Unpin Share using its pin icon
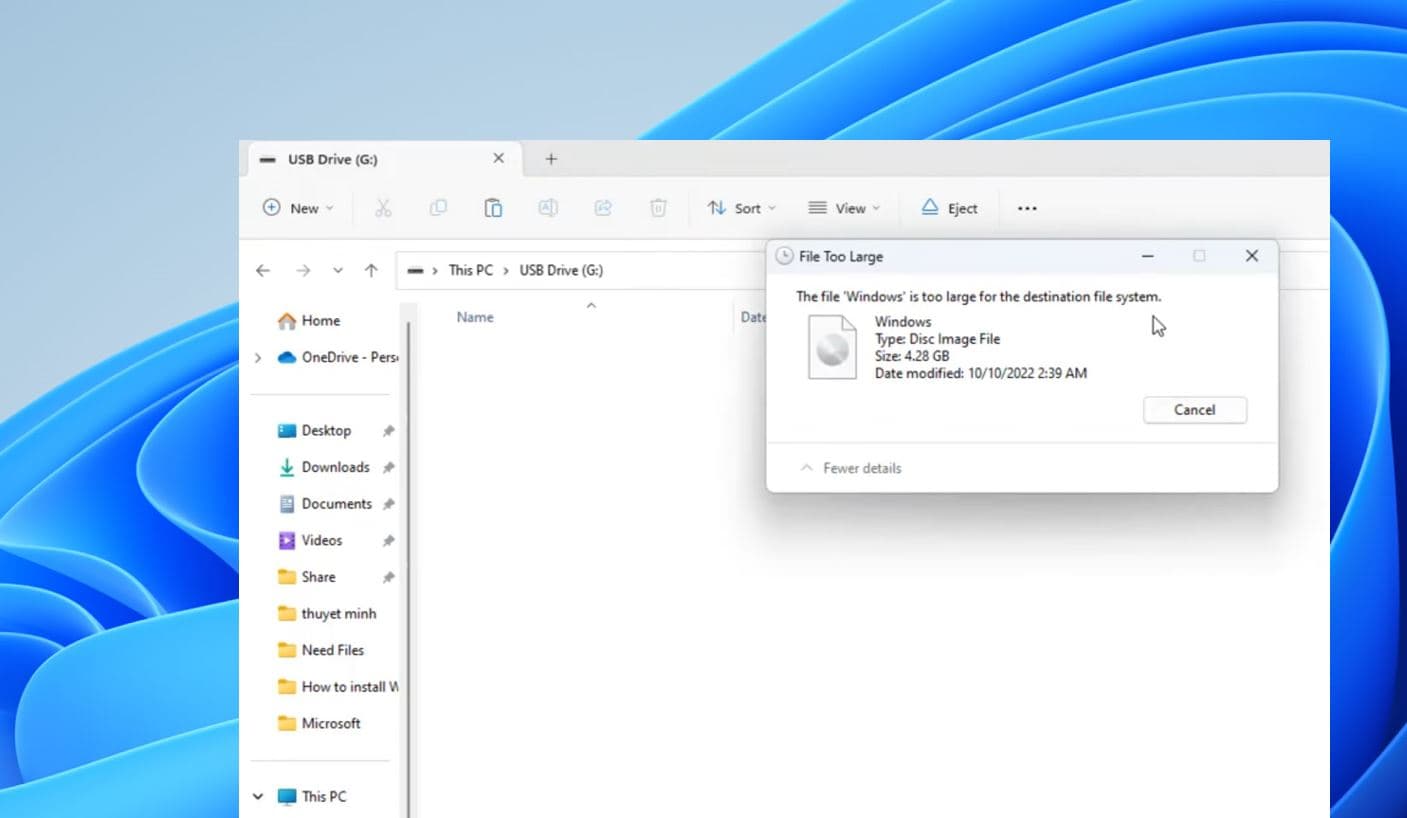The height and width of the screenshot is (818, 1407). click(x=388, y=577)
